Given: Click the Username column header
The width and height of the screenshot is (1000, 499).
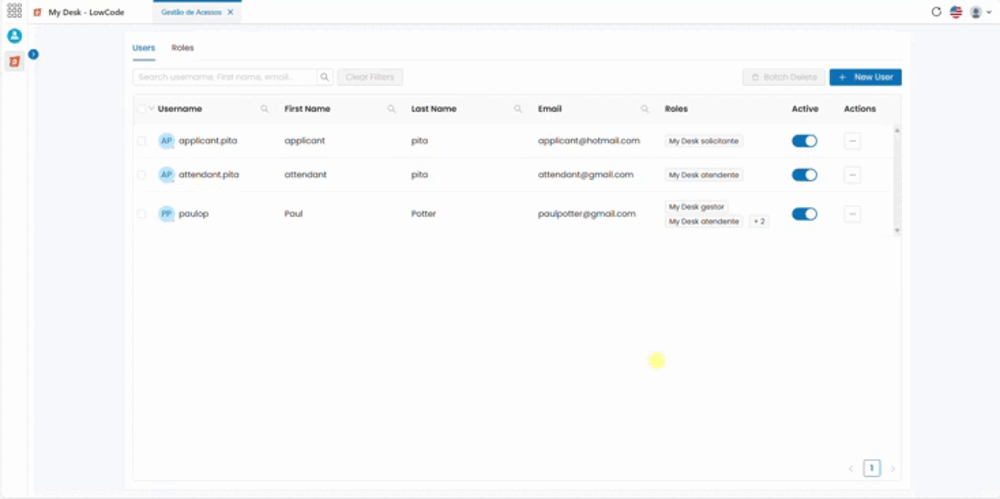Looking at the screenshot, I should pos(180,109).
